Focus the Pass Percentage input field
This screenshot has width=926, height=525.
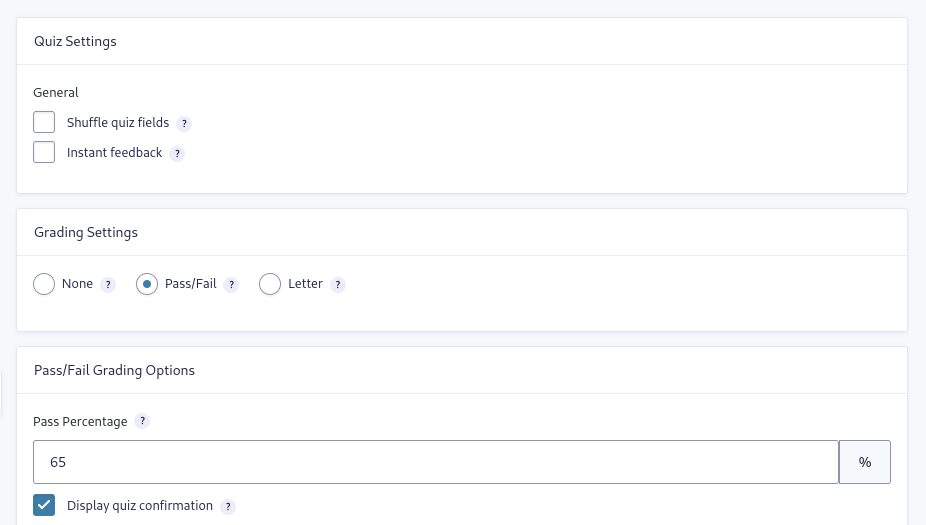coord(436,462)
